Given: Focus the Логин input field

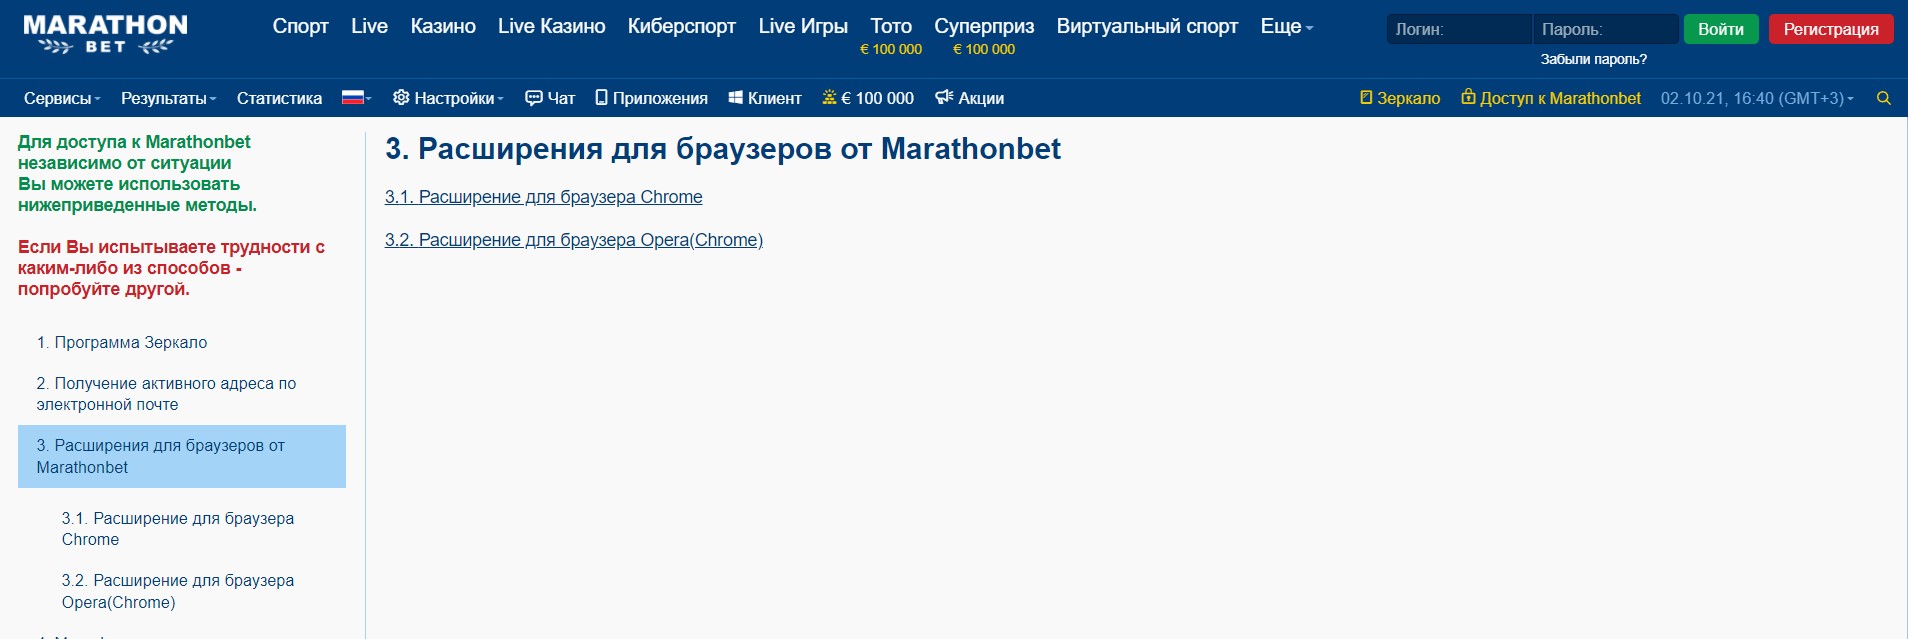Looking at the screenshot, I should 1459,29.
